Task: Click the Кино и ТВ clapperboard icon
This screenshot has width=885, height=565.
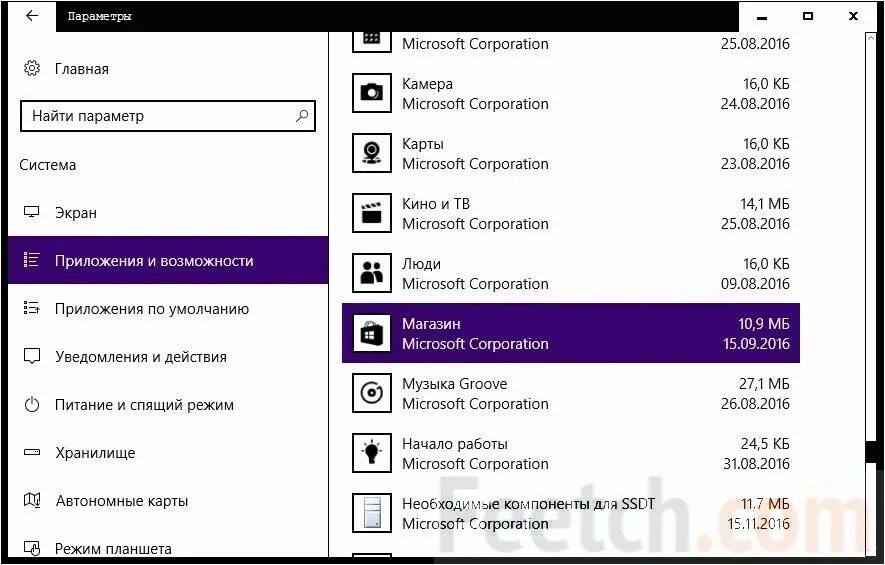Action: (371, 213)
